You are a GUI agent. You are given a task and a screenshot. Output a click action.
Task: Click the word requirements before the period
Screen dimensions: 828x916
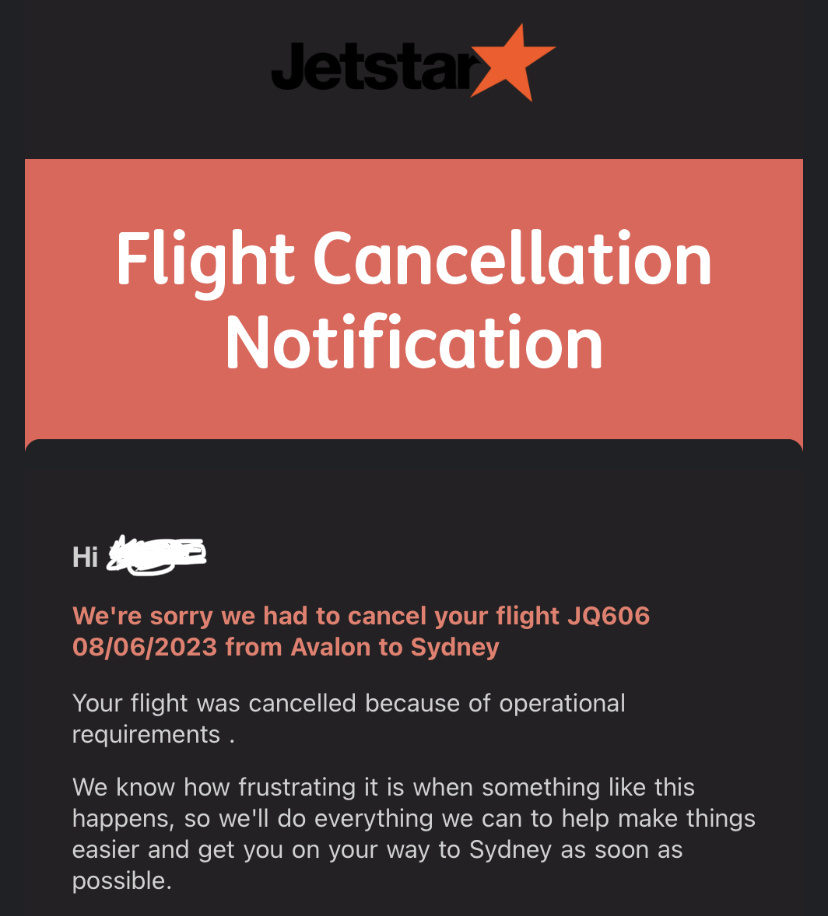tap(146, 735)
